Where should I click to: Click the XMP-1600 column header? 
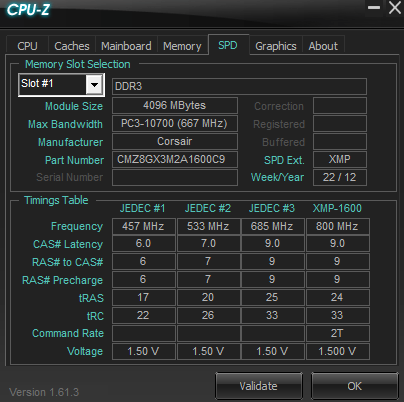click(x=337, y=208)
